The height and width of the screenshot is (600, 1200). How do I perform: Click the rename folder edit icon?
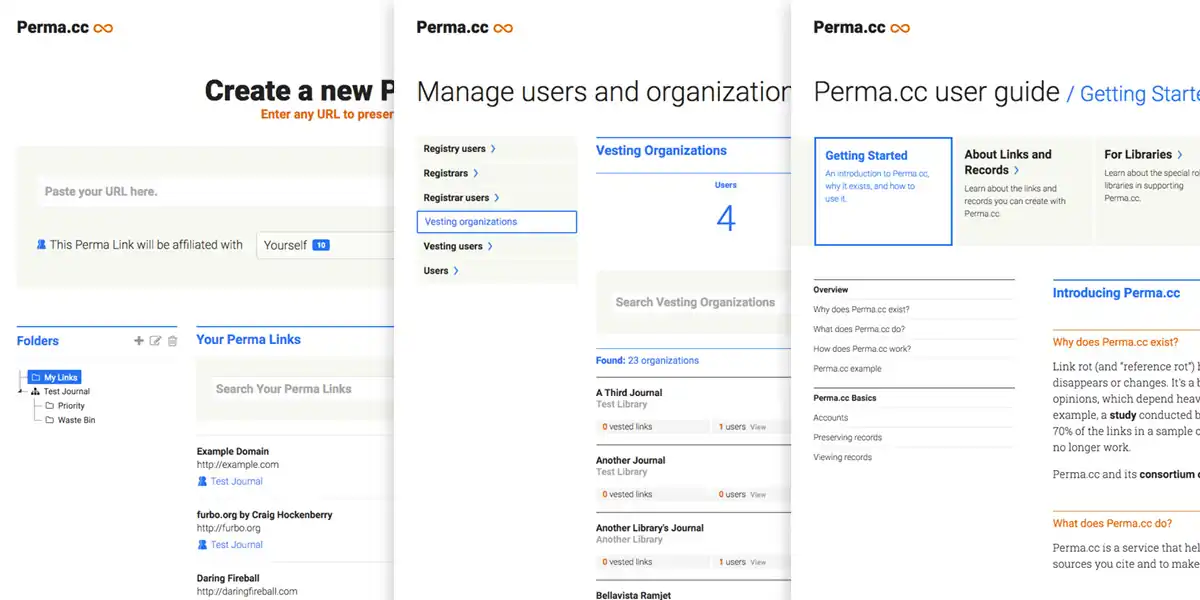[x=155, y=341]
